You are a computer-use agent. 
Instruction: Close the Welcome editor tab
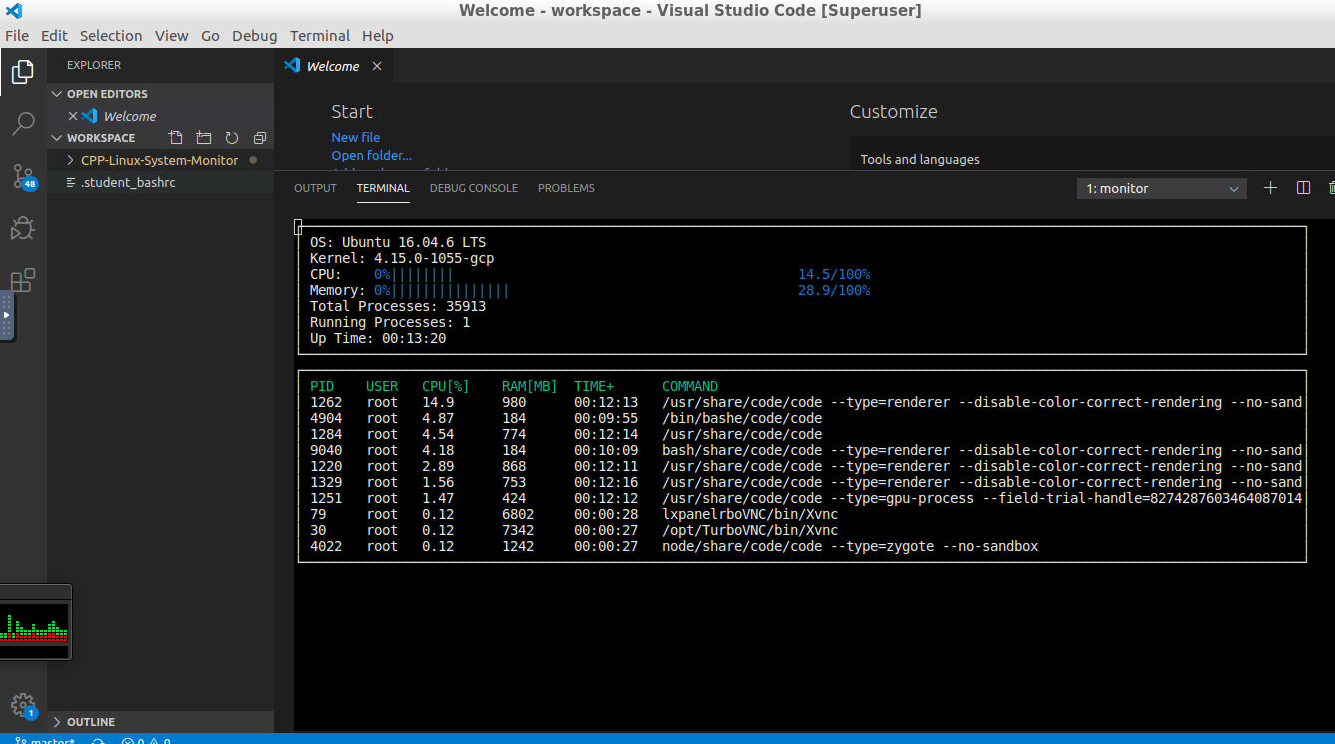pyautogui.click(x=377, y=66)
